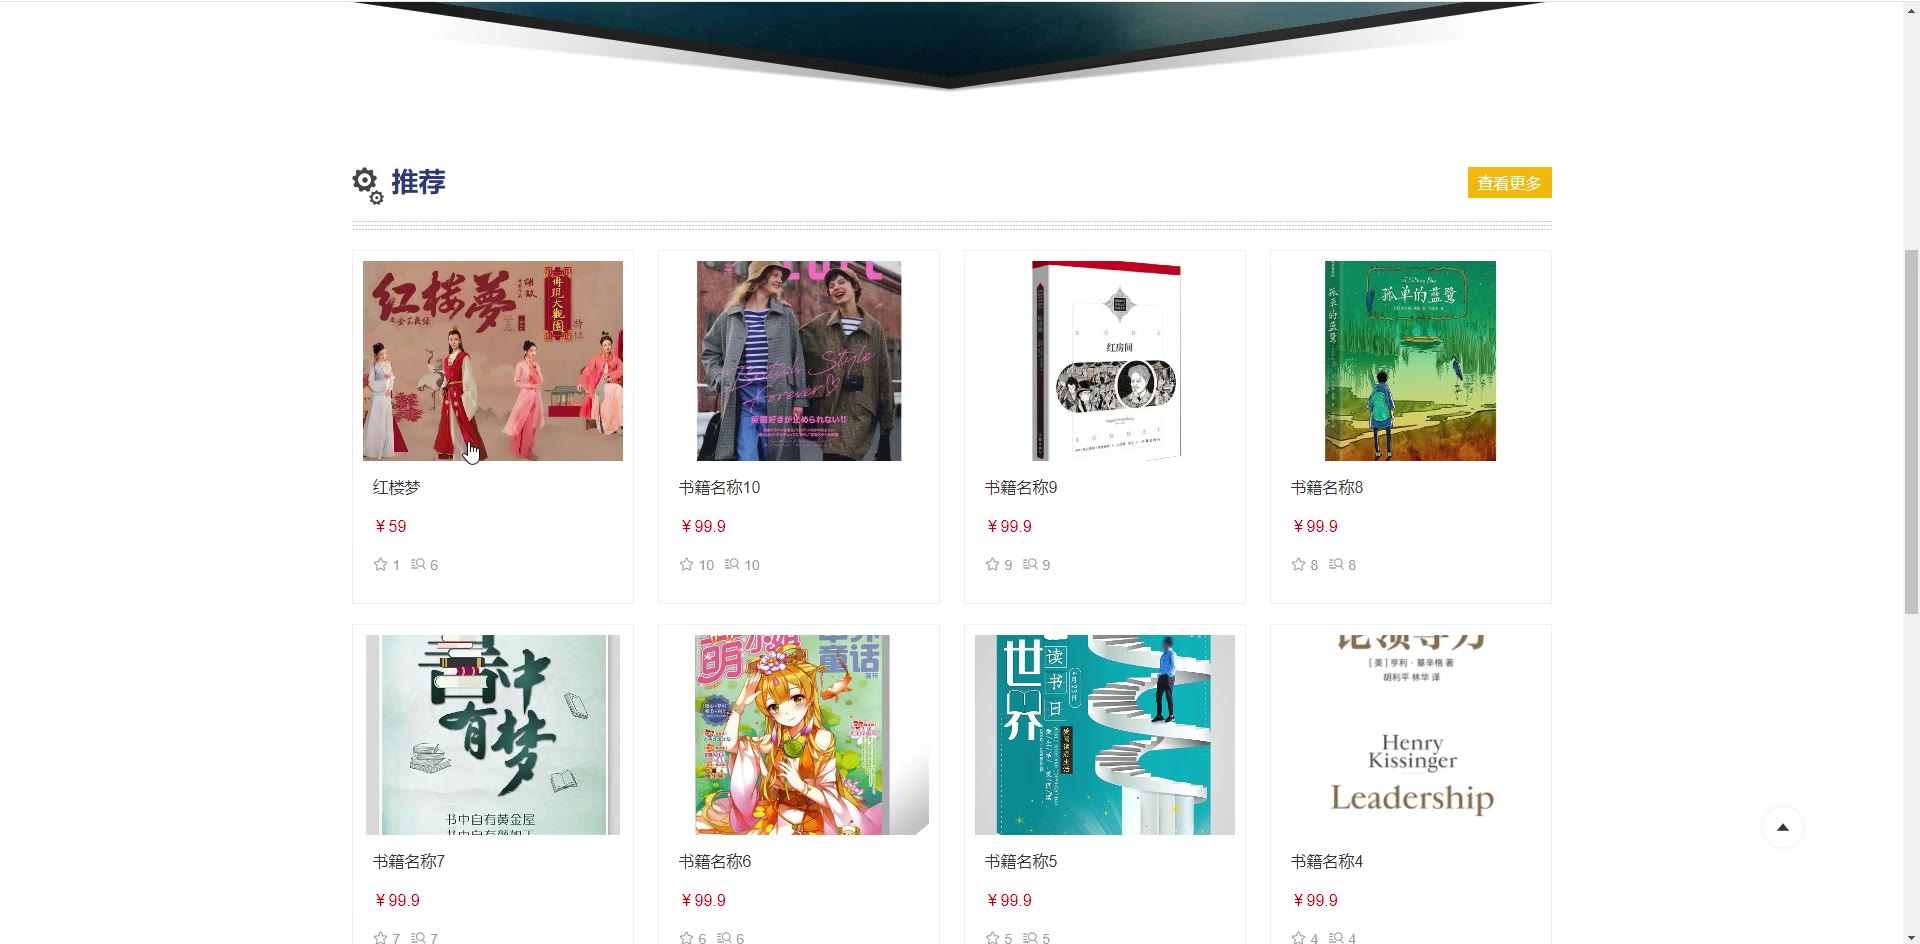Click the view count icon under 书籍名称10
Viewport: 1920px width, 944px height.
[732, 564]
